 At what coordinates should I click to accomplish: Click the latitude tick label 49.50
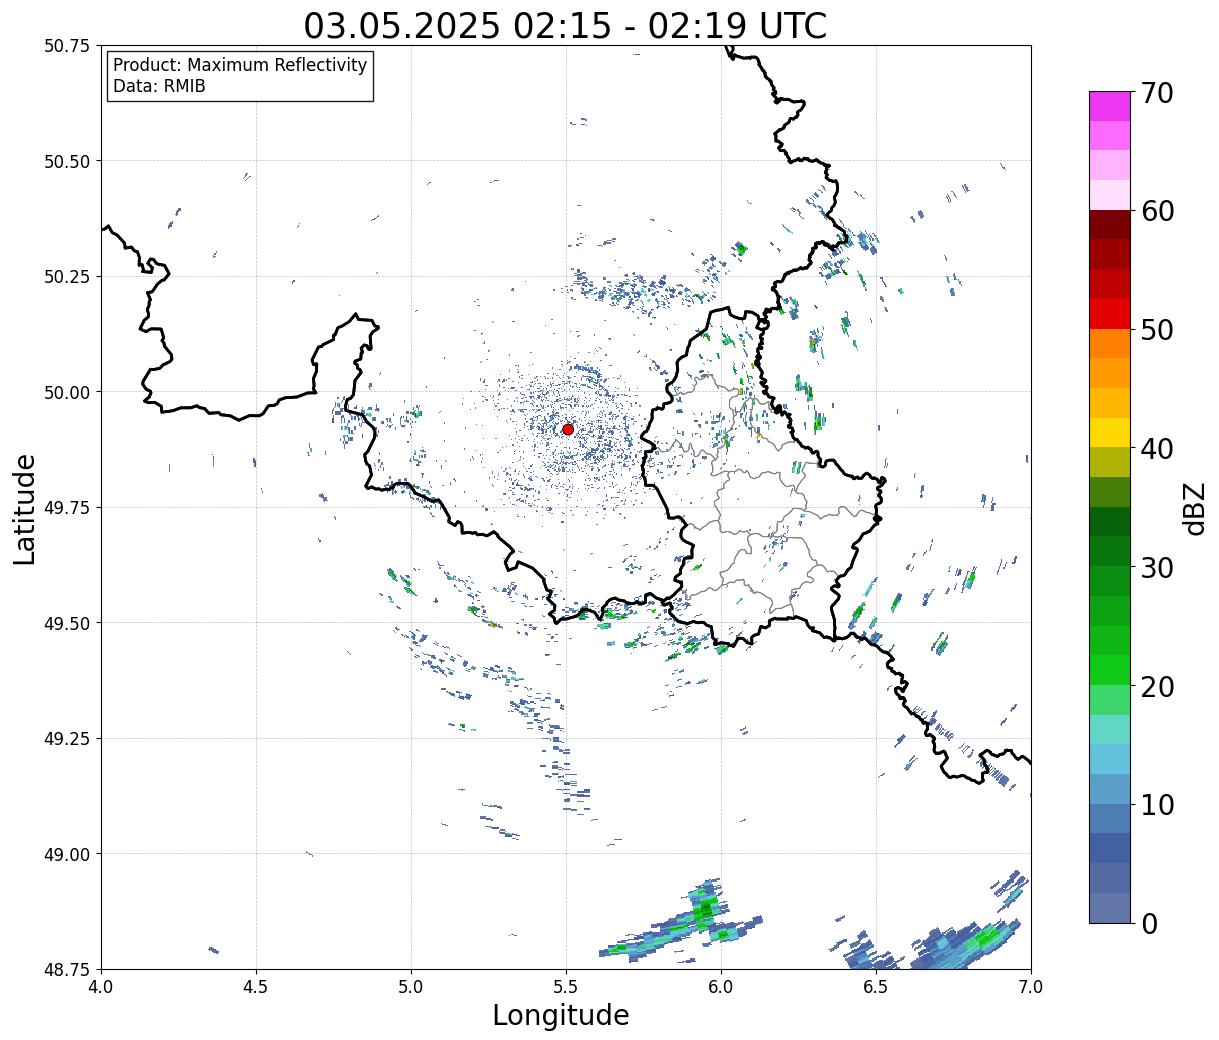[66, 623]
